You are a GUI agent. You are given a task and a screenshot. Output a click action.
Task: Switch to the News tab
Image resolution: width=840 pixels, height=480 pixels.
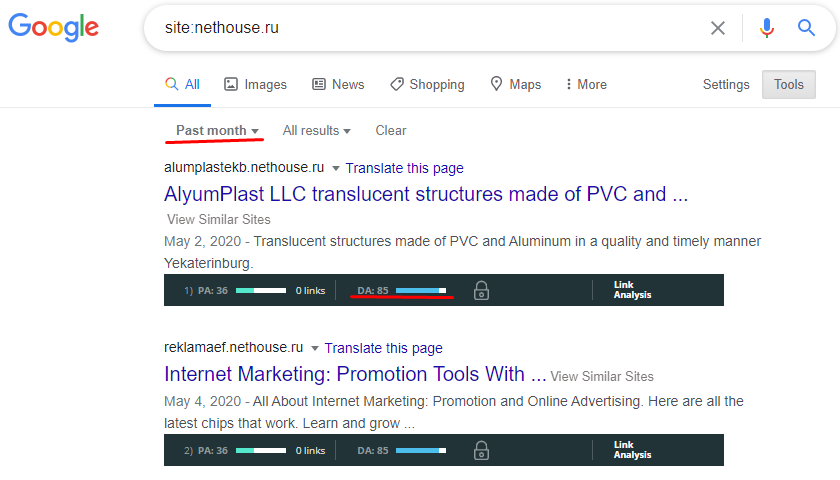pyautogui.click(x=338, y=85)
